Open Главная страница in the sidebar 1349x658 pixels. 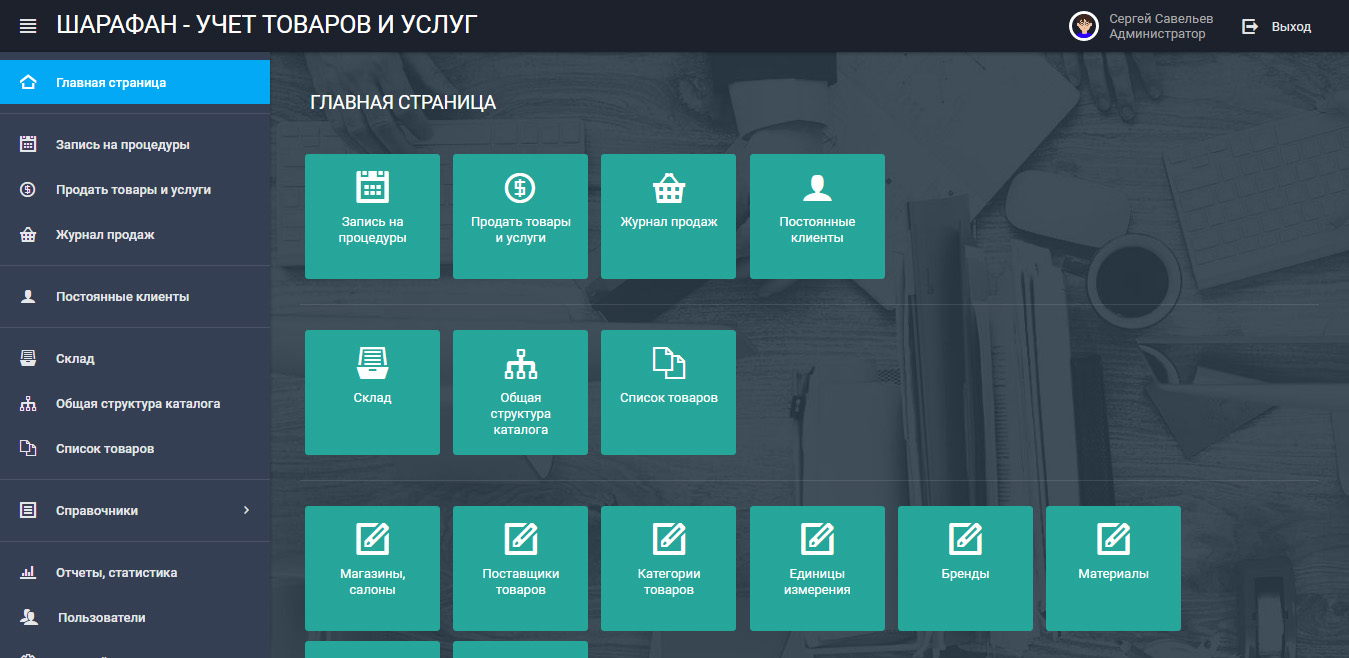tap(111, 83)
